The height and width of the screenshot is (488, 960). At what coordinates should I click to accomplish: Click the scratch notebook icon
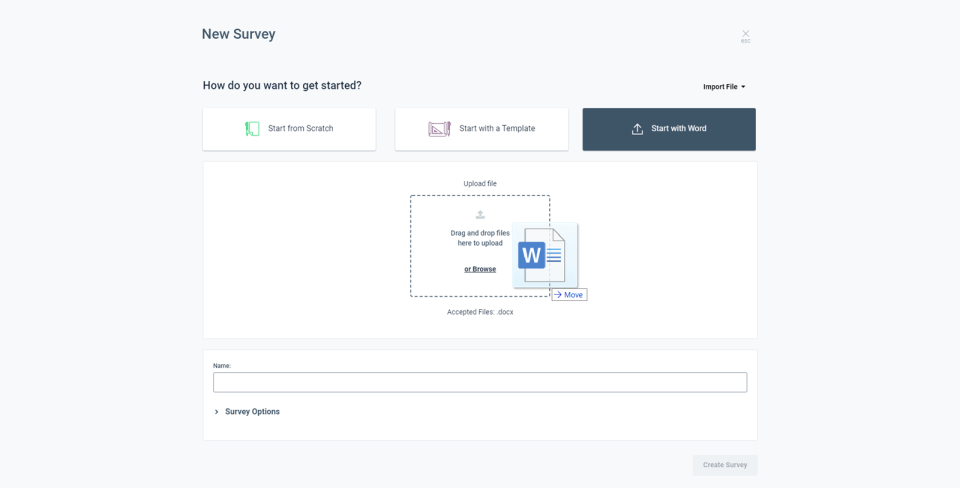(252, 129)
